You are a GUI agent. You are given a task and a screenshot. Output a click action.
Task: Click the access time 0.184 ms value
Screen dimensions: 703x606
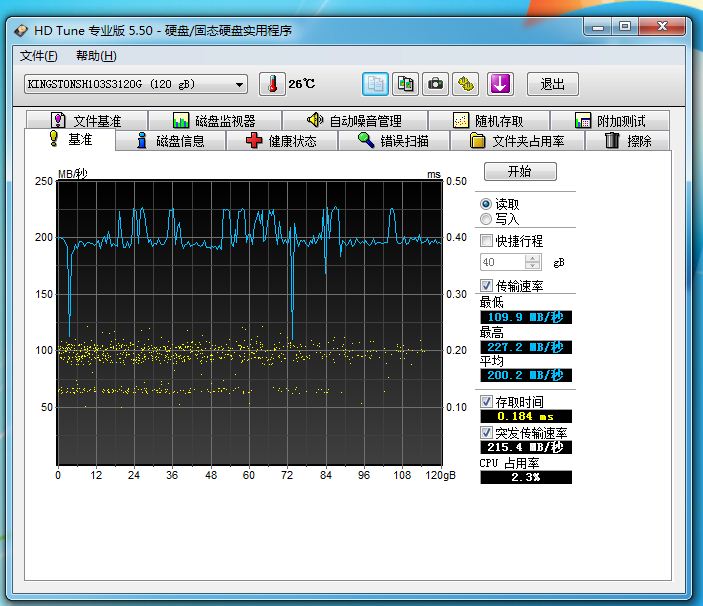coord(526,416)
